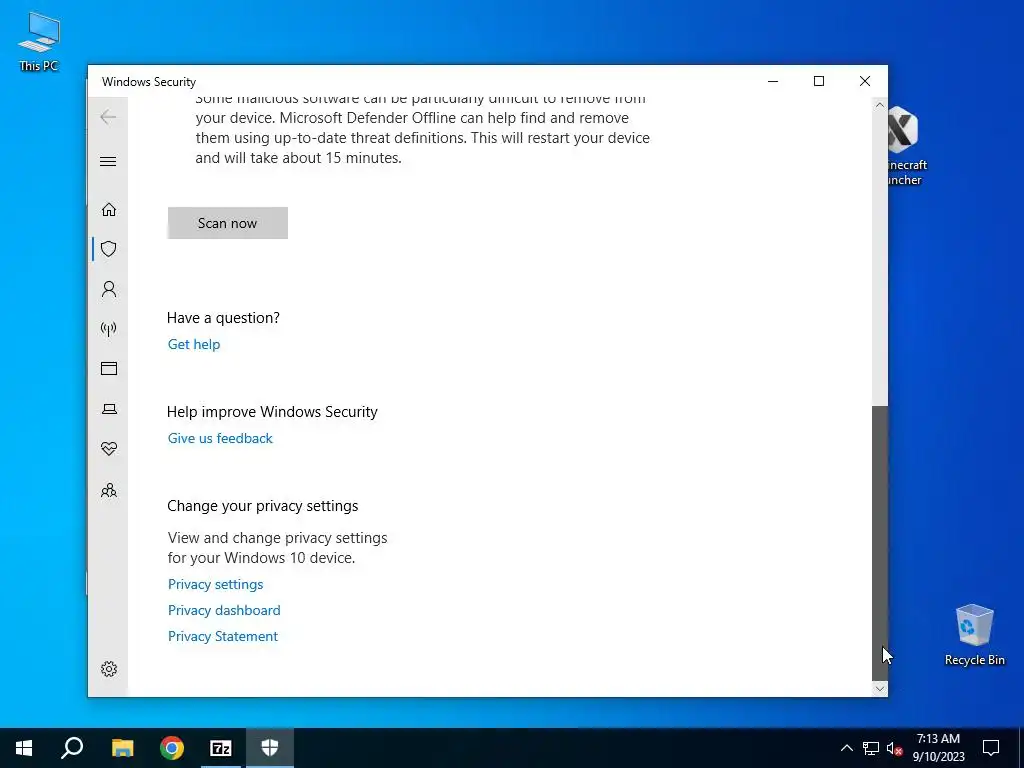1024x768 pixels.
Task: Go back using the back arrow
Action: tap(108, 117)
